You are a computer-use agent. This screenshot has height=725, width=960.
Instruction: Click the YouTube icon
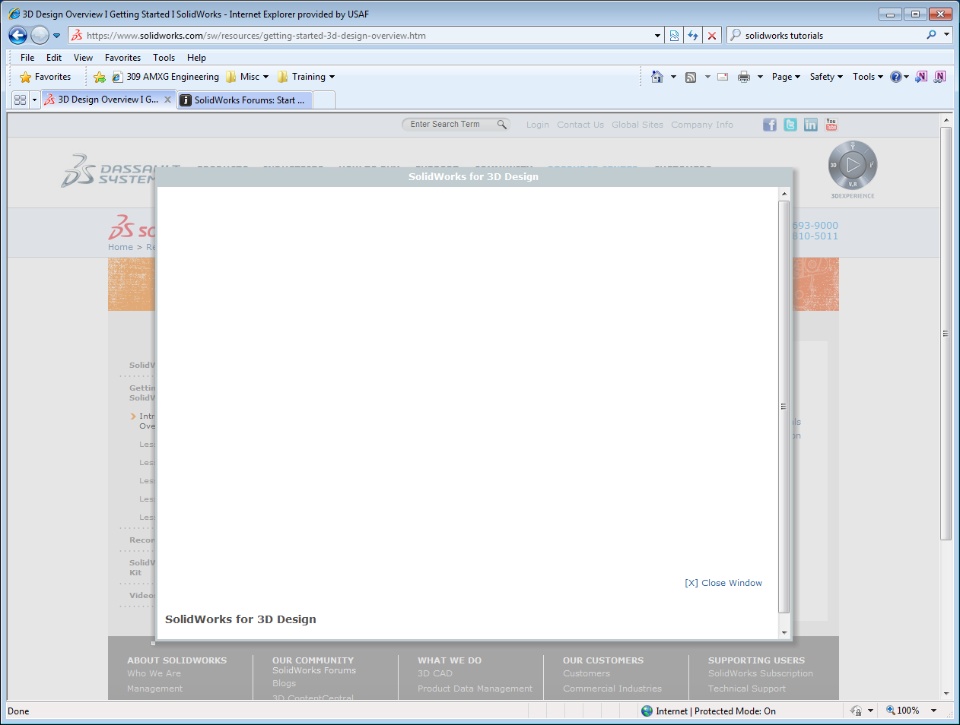click(831, 124)
